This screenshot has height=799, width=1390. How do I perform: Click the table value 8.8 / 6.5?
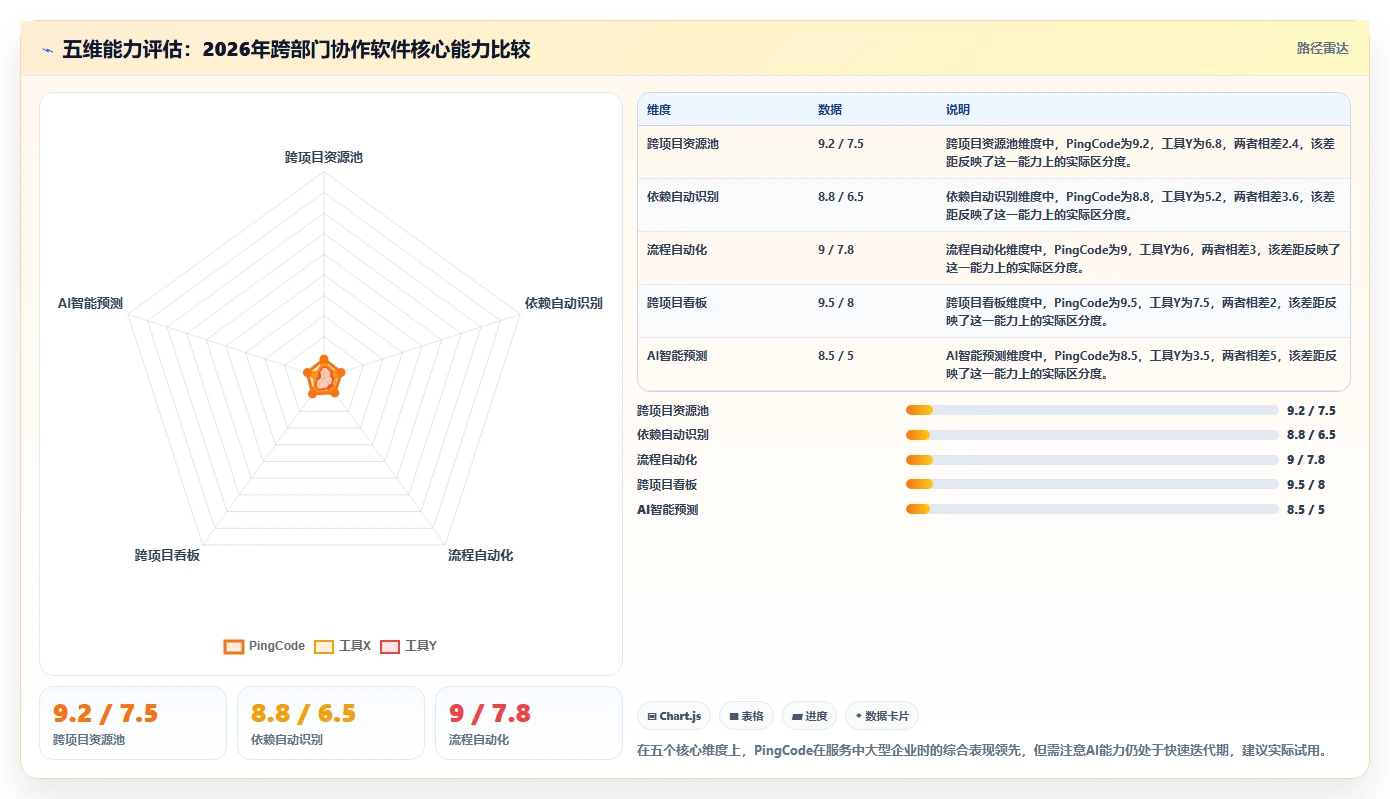[x=841, y=197]
